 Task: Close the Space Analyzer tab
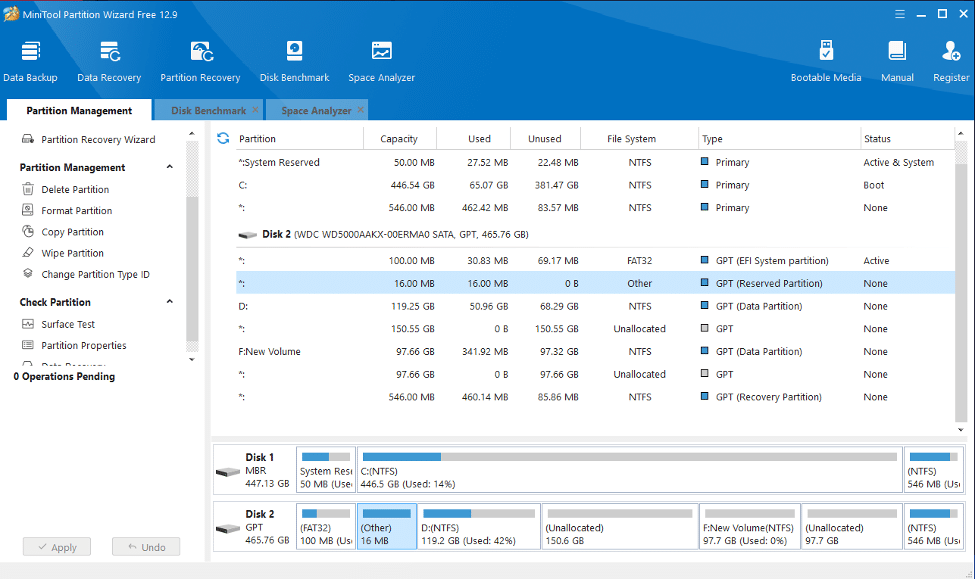point(361,110)
